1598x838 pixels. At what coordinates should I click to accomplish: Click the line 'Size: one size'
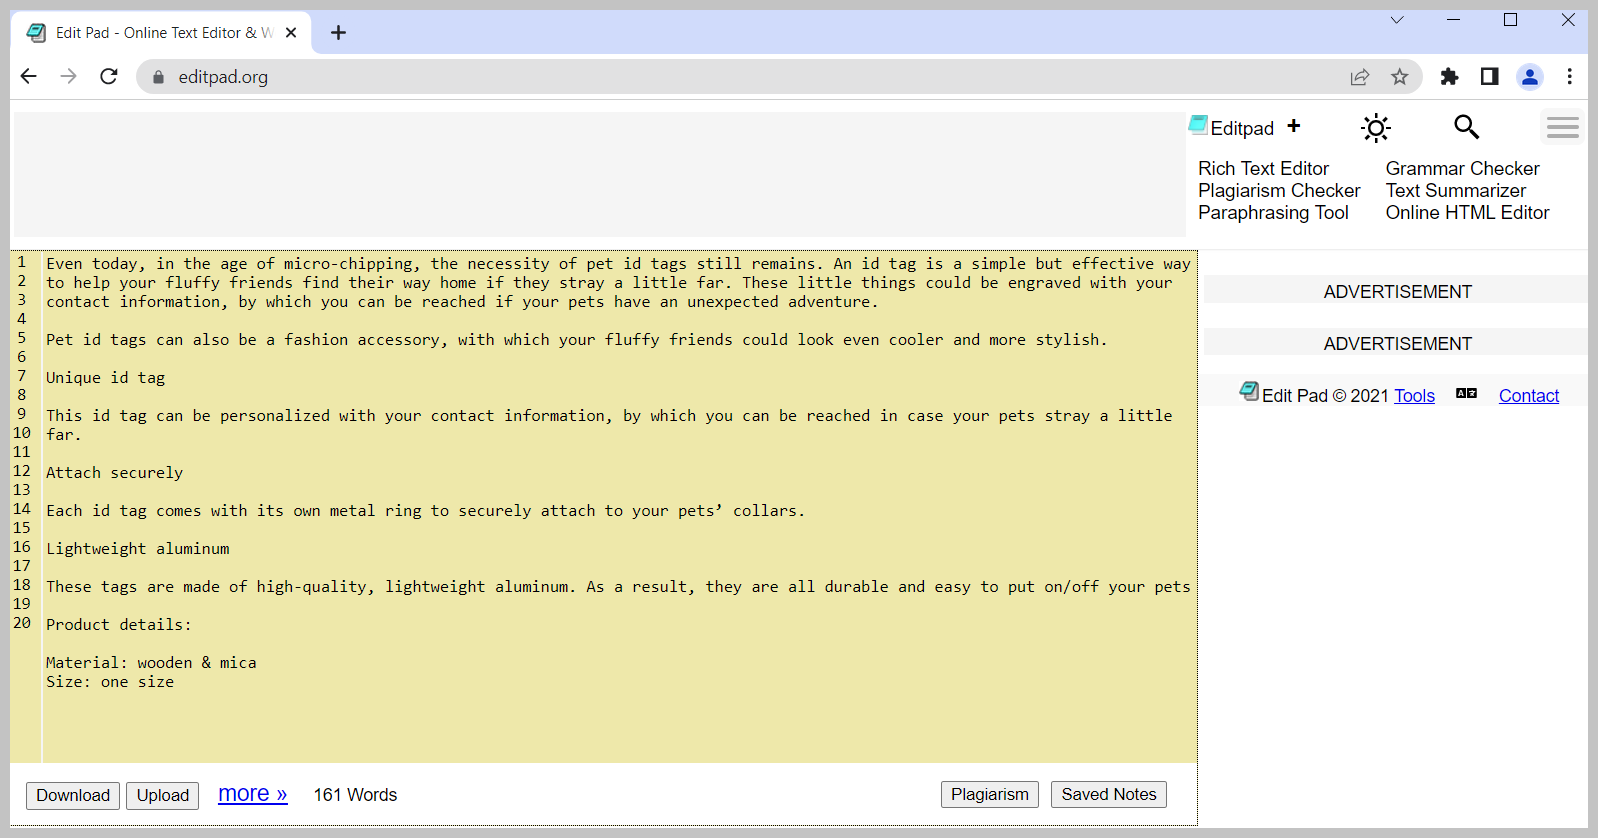pos(110,682)
